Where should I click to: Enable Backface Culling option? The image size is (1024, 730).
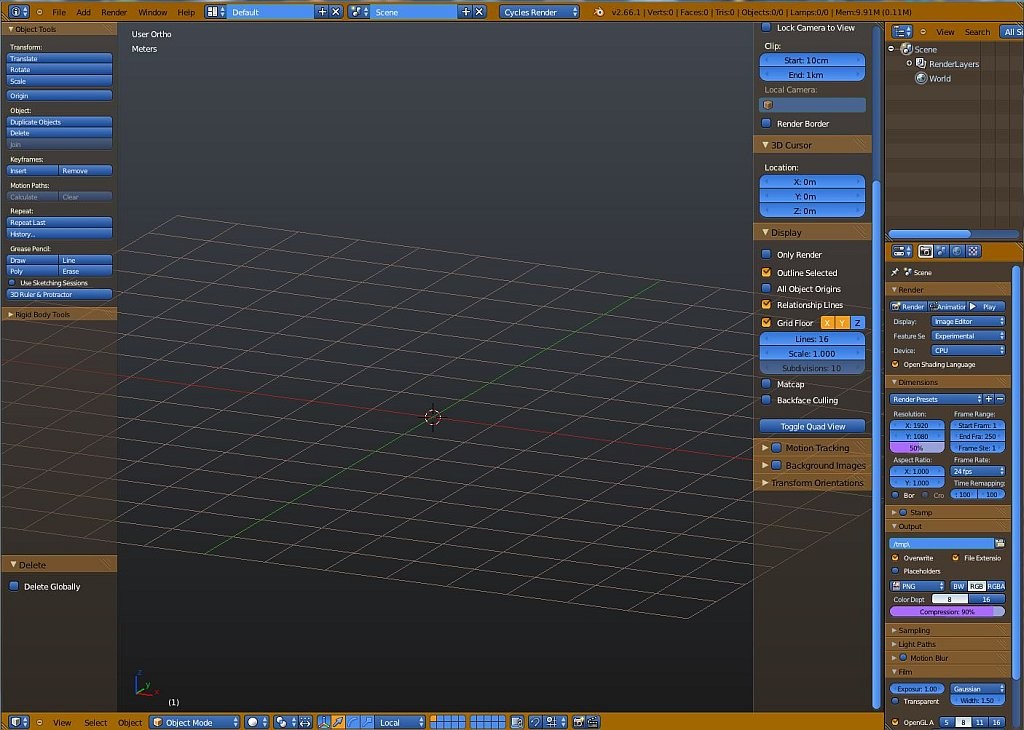pyautogui.click(x=767, y=400)
